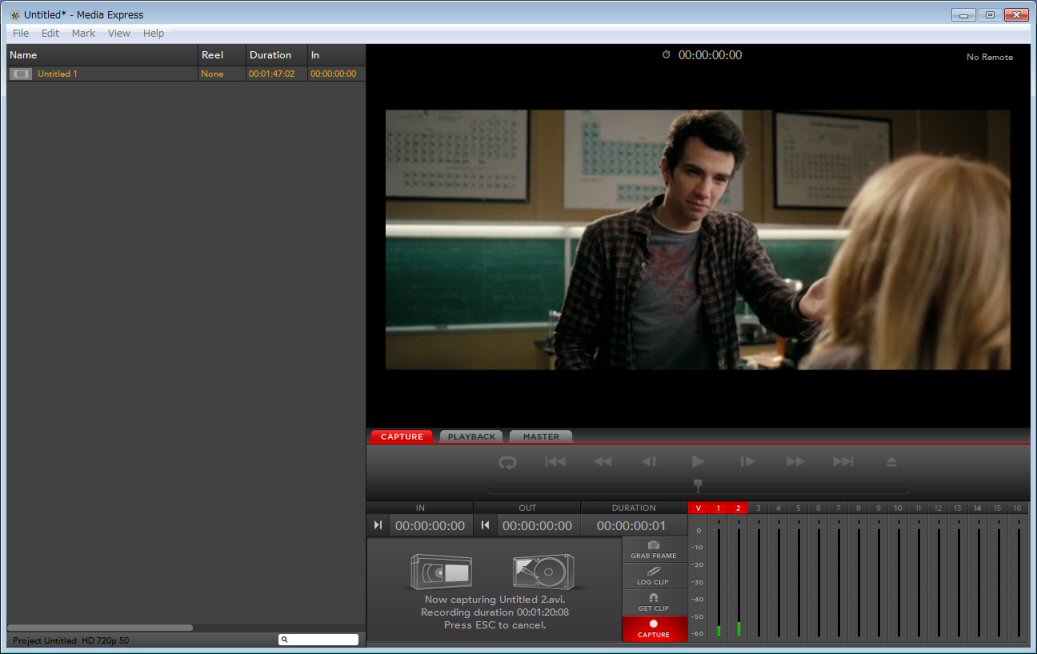Click the eject icon
This screenshot has width=1037, height=654.
click(x=892, y=462)
